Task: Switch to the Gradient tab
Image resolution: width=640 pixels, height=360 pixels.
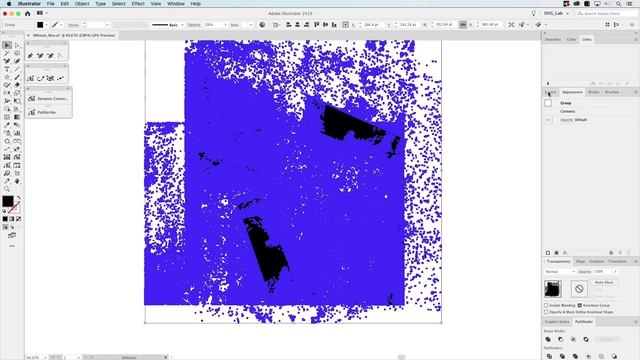Action: [x=596, y=261]
